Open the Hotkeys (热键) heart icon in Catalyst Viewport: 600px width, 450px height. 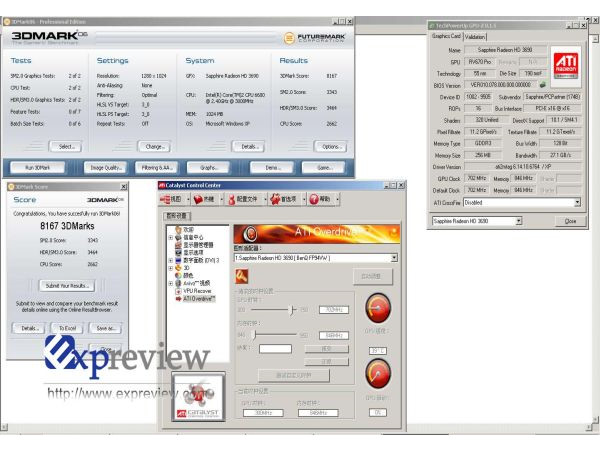[x=204, y=199]
